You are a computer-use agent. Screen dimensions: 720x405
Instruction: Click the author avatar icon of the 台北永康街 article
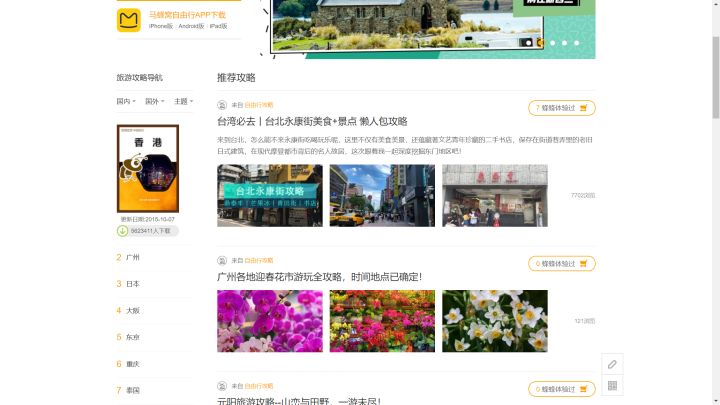click(x=222, y=105)
